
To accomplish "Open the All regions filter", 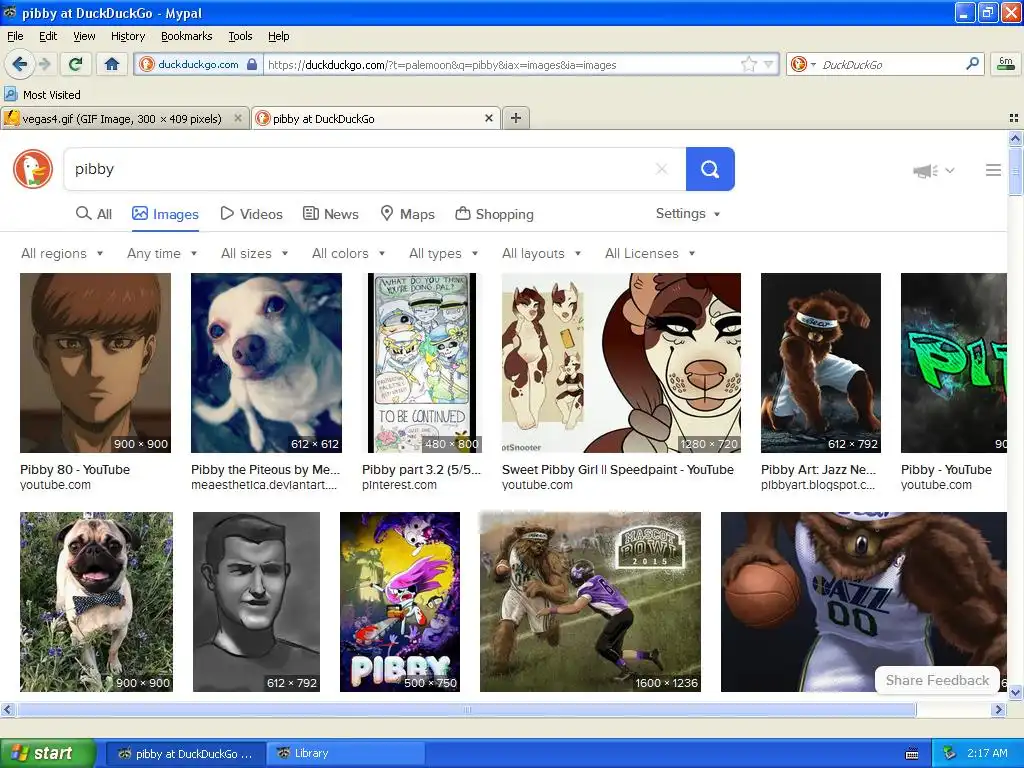I will coord(62,253).
